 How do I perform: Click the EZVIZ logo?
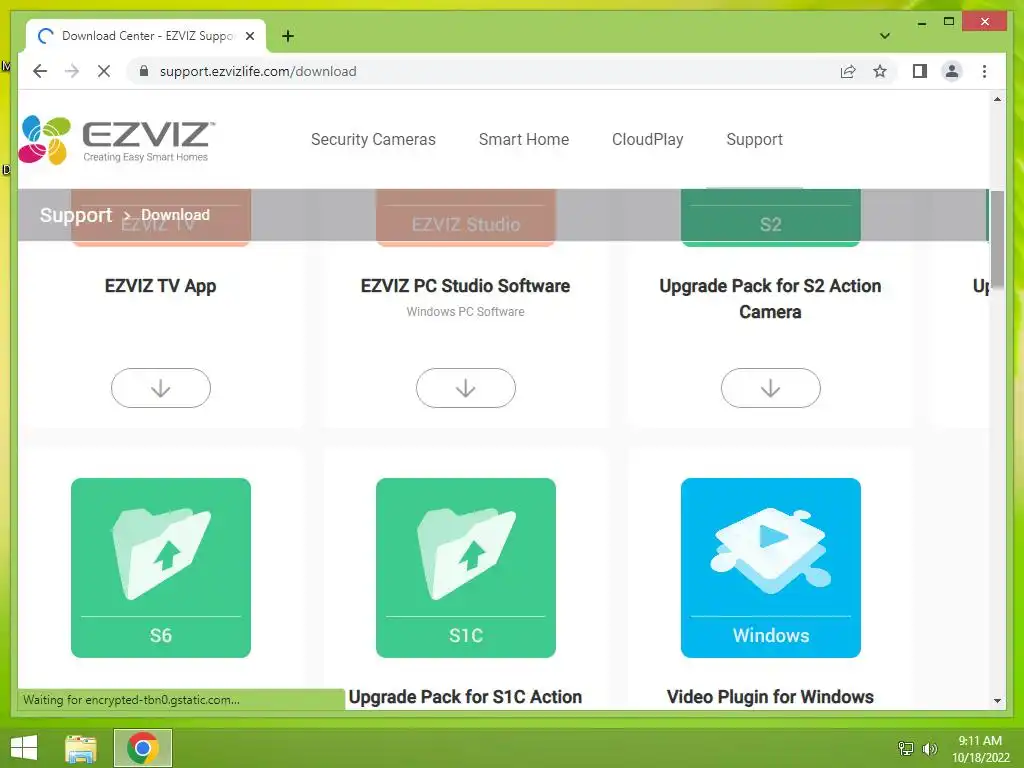pos(116,140)
